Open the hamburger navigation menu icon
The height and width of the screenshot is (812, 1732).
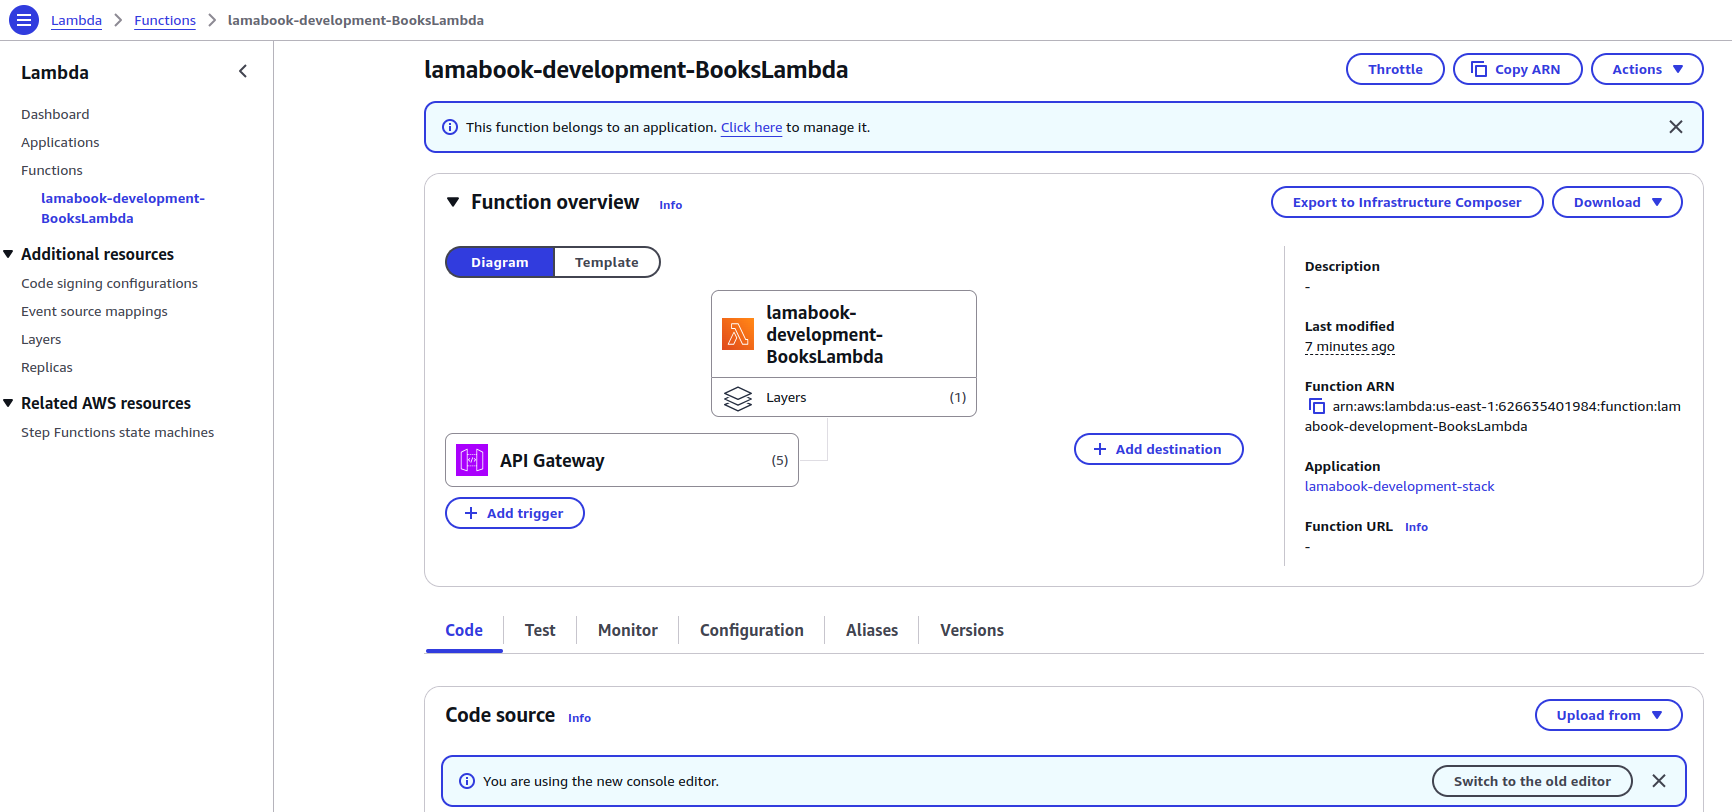[24, 20]
